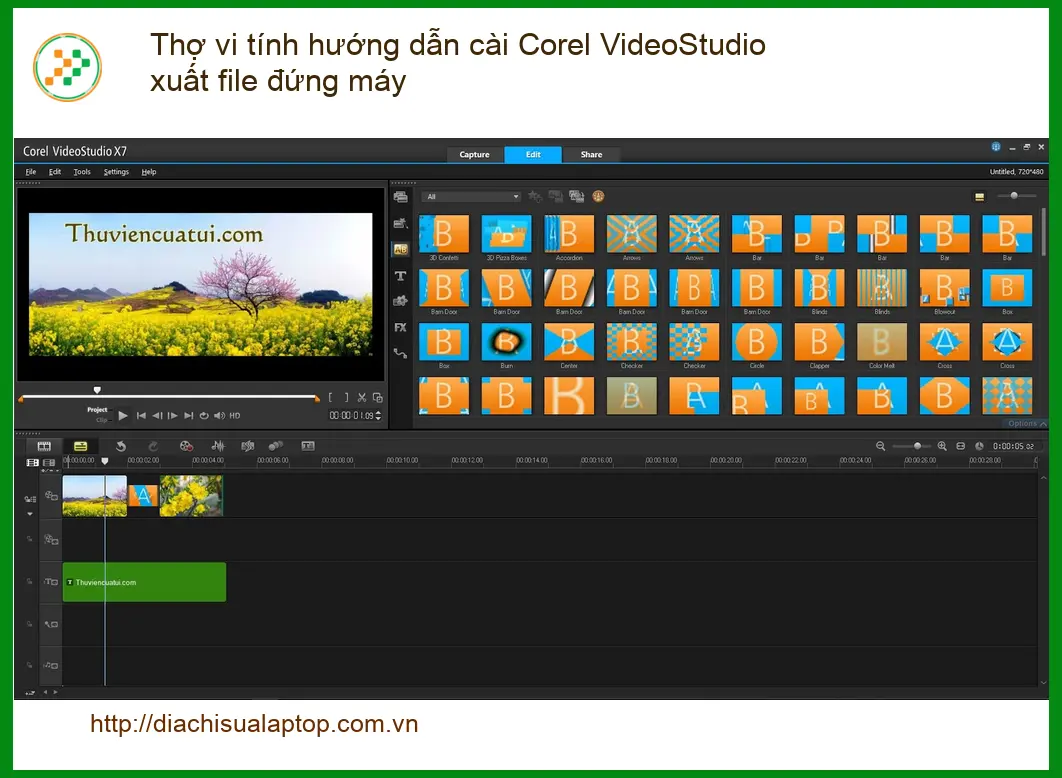Enlarge the preview window icon
Viewport: 1062px width, 778px height.
click(x=378, y=397)
